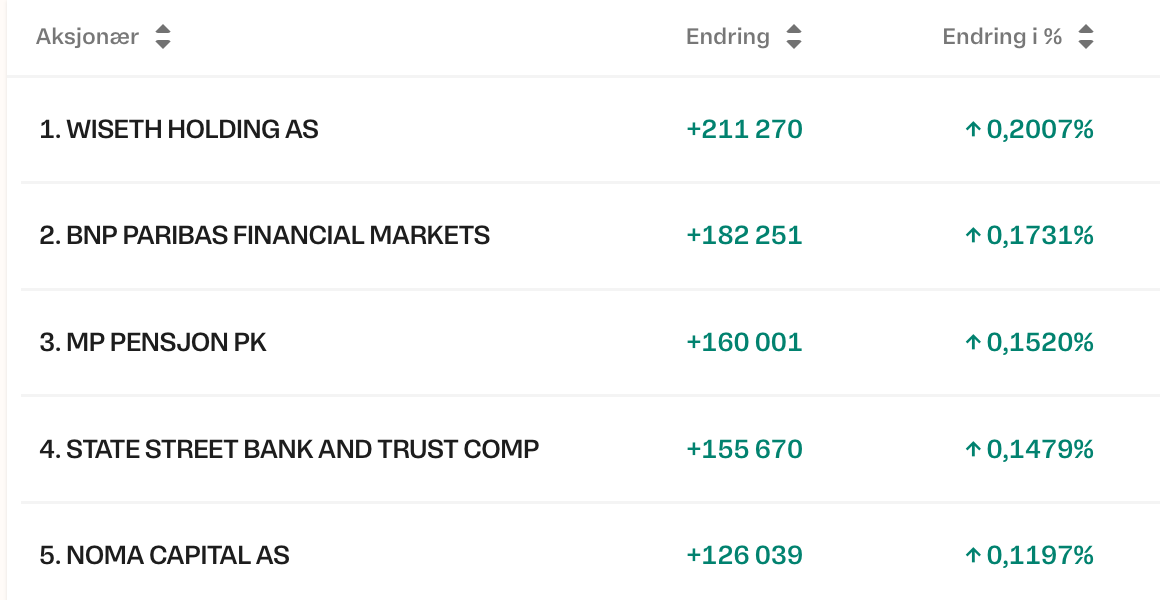This screenshot has height=600, width=1160.
Task: Click up arrow beside 0,1479%
Action: click(972, 450)
